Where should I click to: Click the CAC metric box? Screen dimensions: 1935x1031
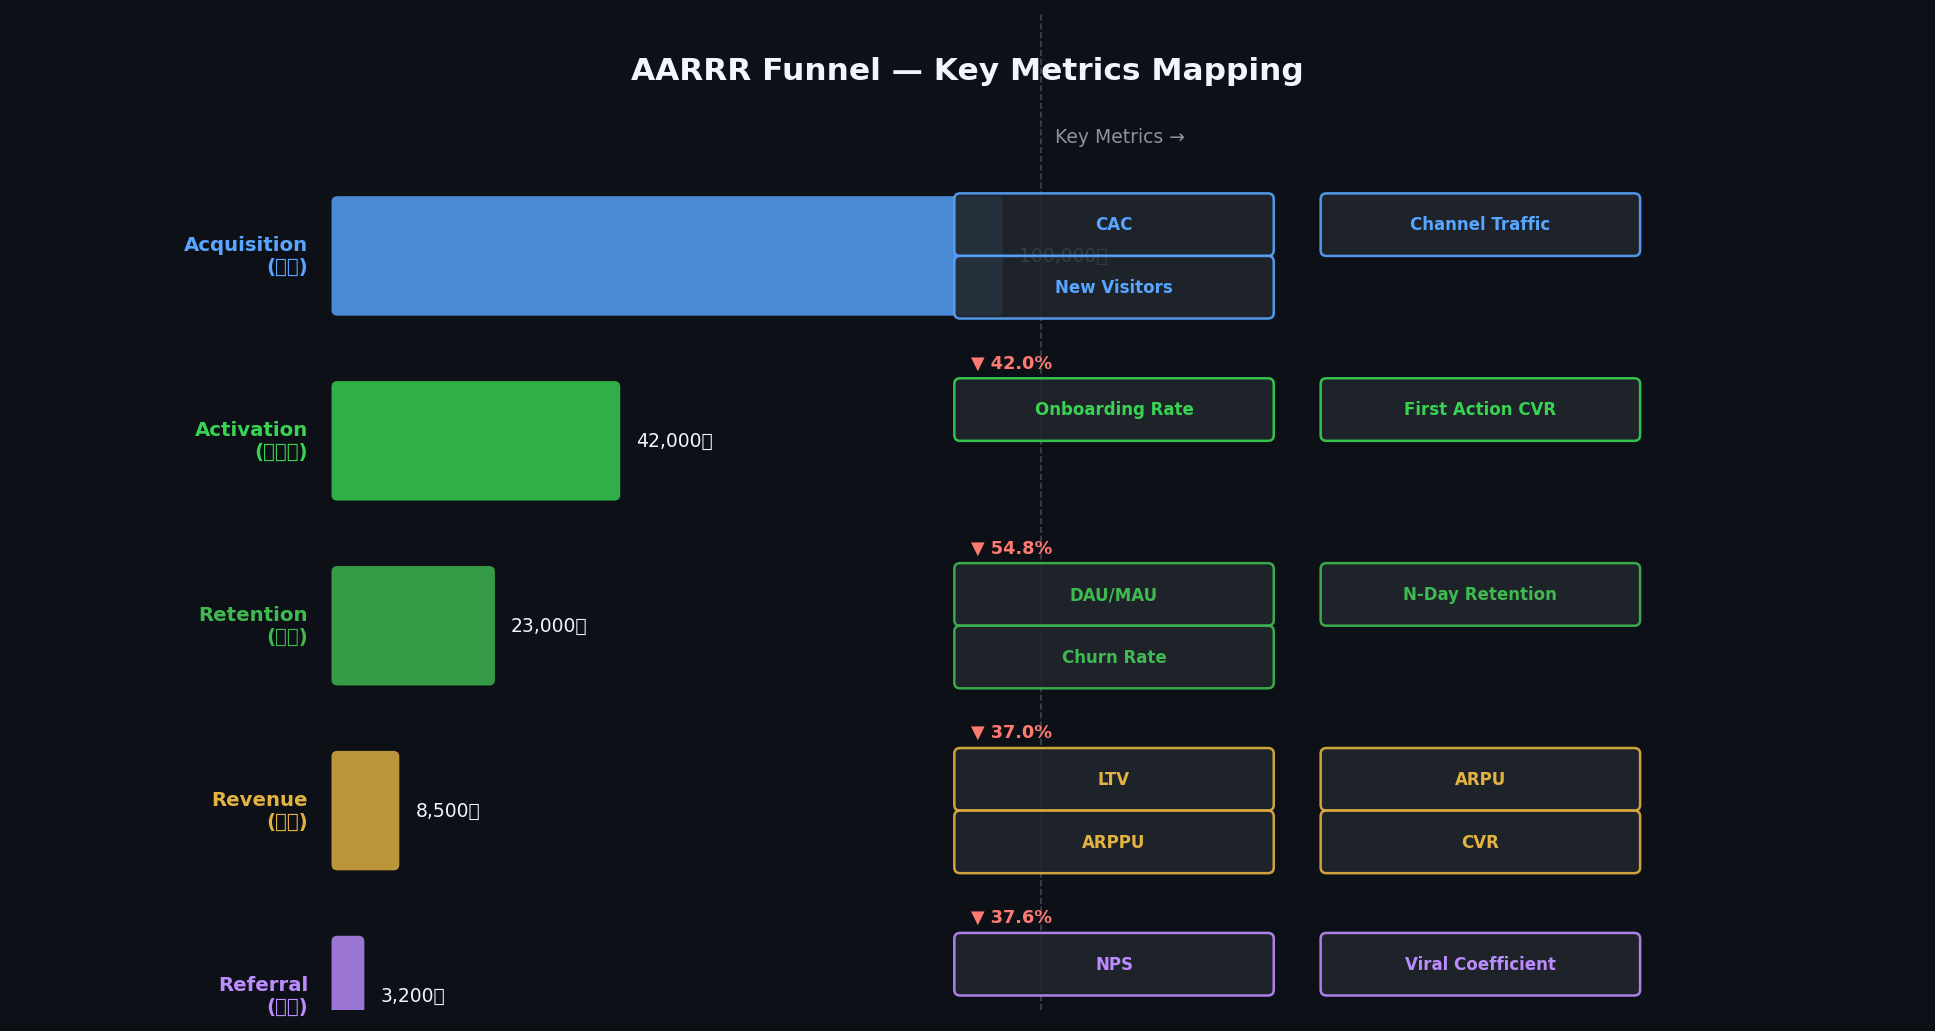[1113, 225]
